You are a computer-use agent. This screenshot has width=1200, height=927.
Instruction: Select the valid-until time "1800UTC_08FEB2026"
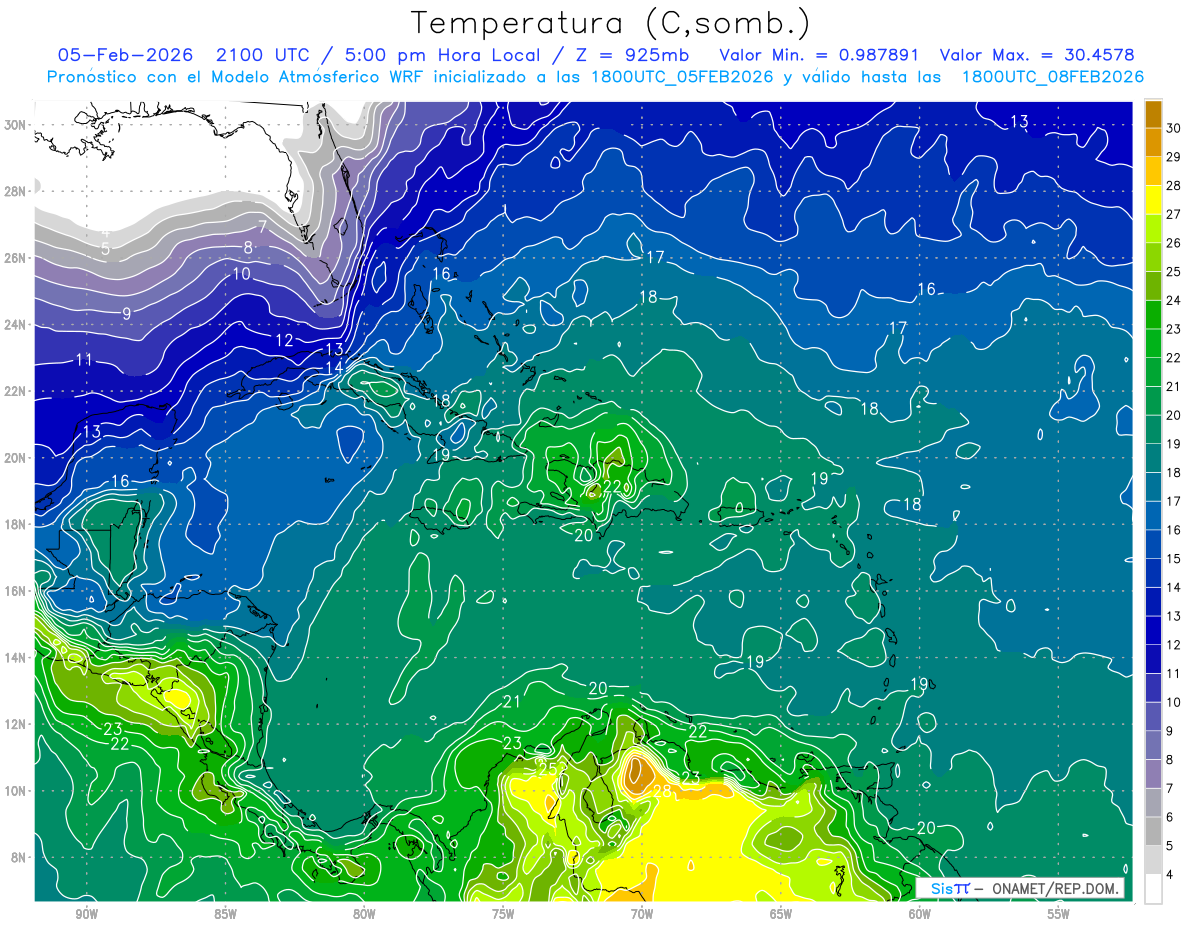coord(1053,77)
